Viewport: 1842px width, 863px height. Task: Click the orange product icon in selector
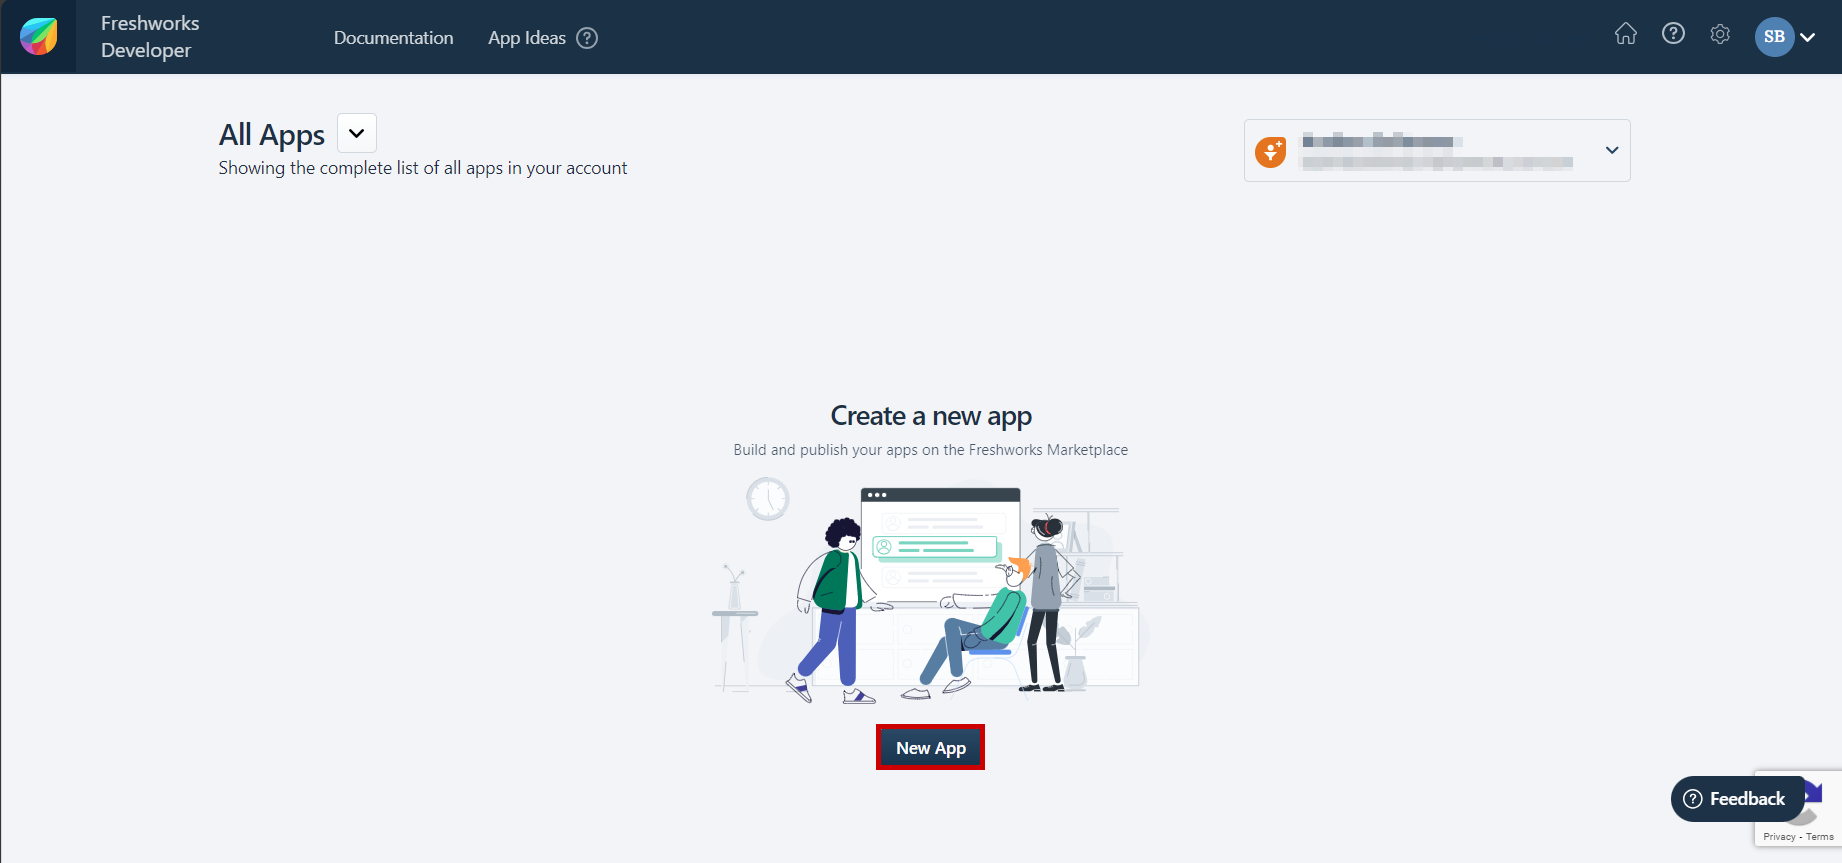(x=1271, y=151)
